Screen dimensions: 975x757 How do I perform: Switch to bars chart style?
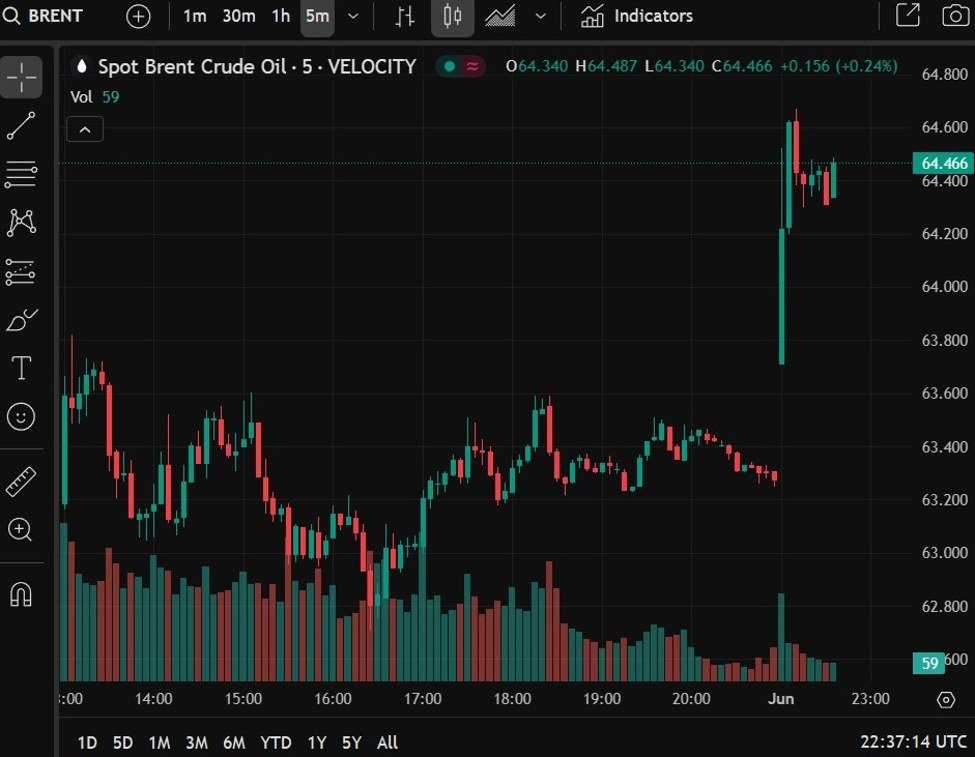tap(405, 16)
